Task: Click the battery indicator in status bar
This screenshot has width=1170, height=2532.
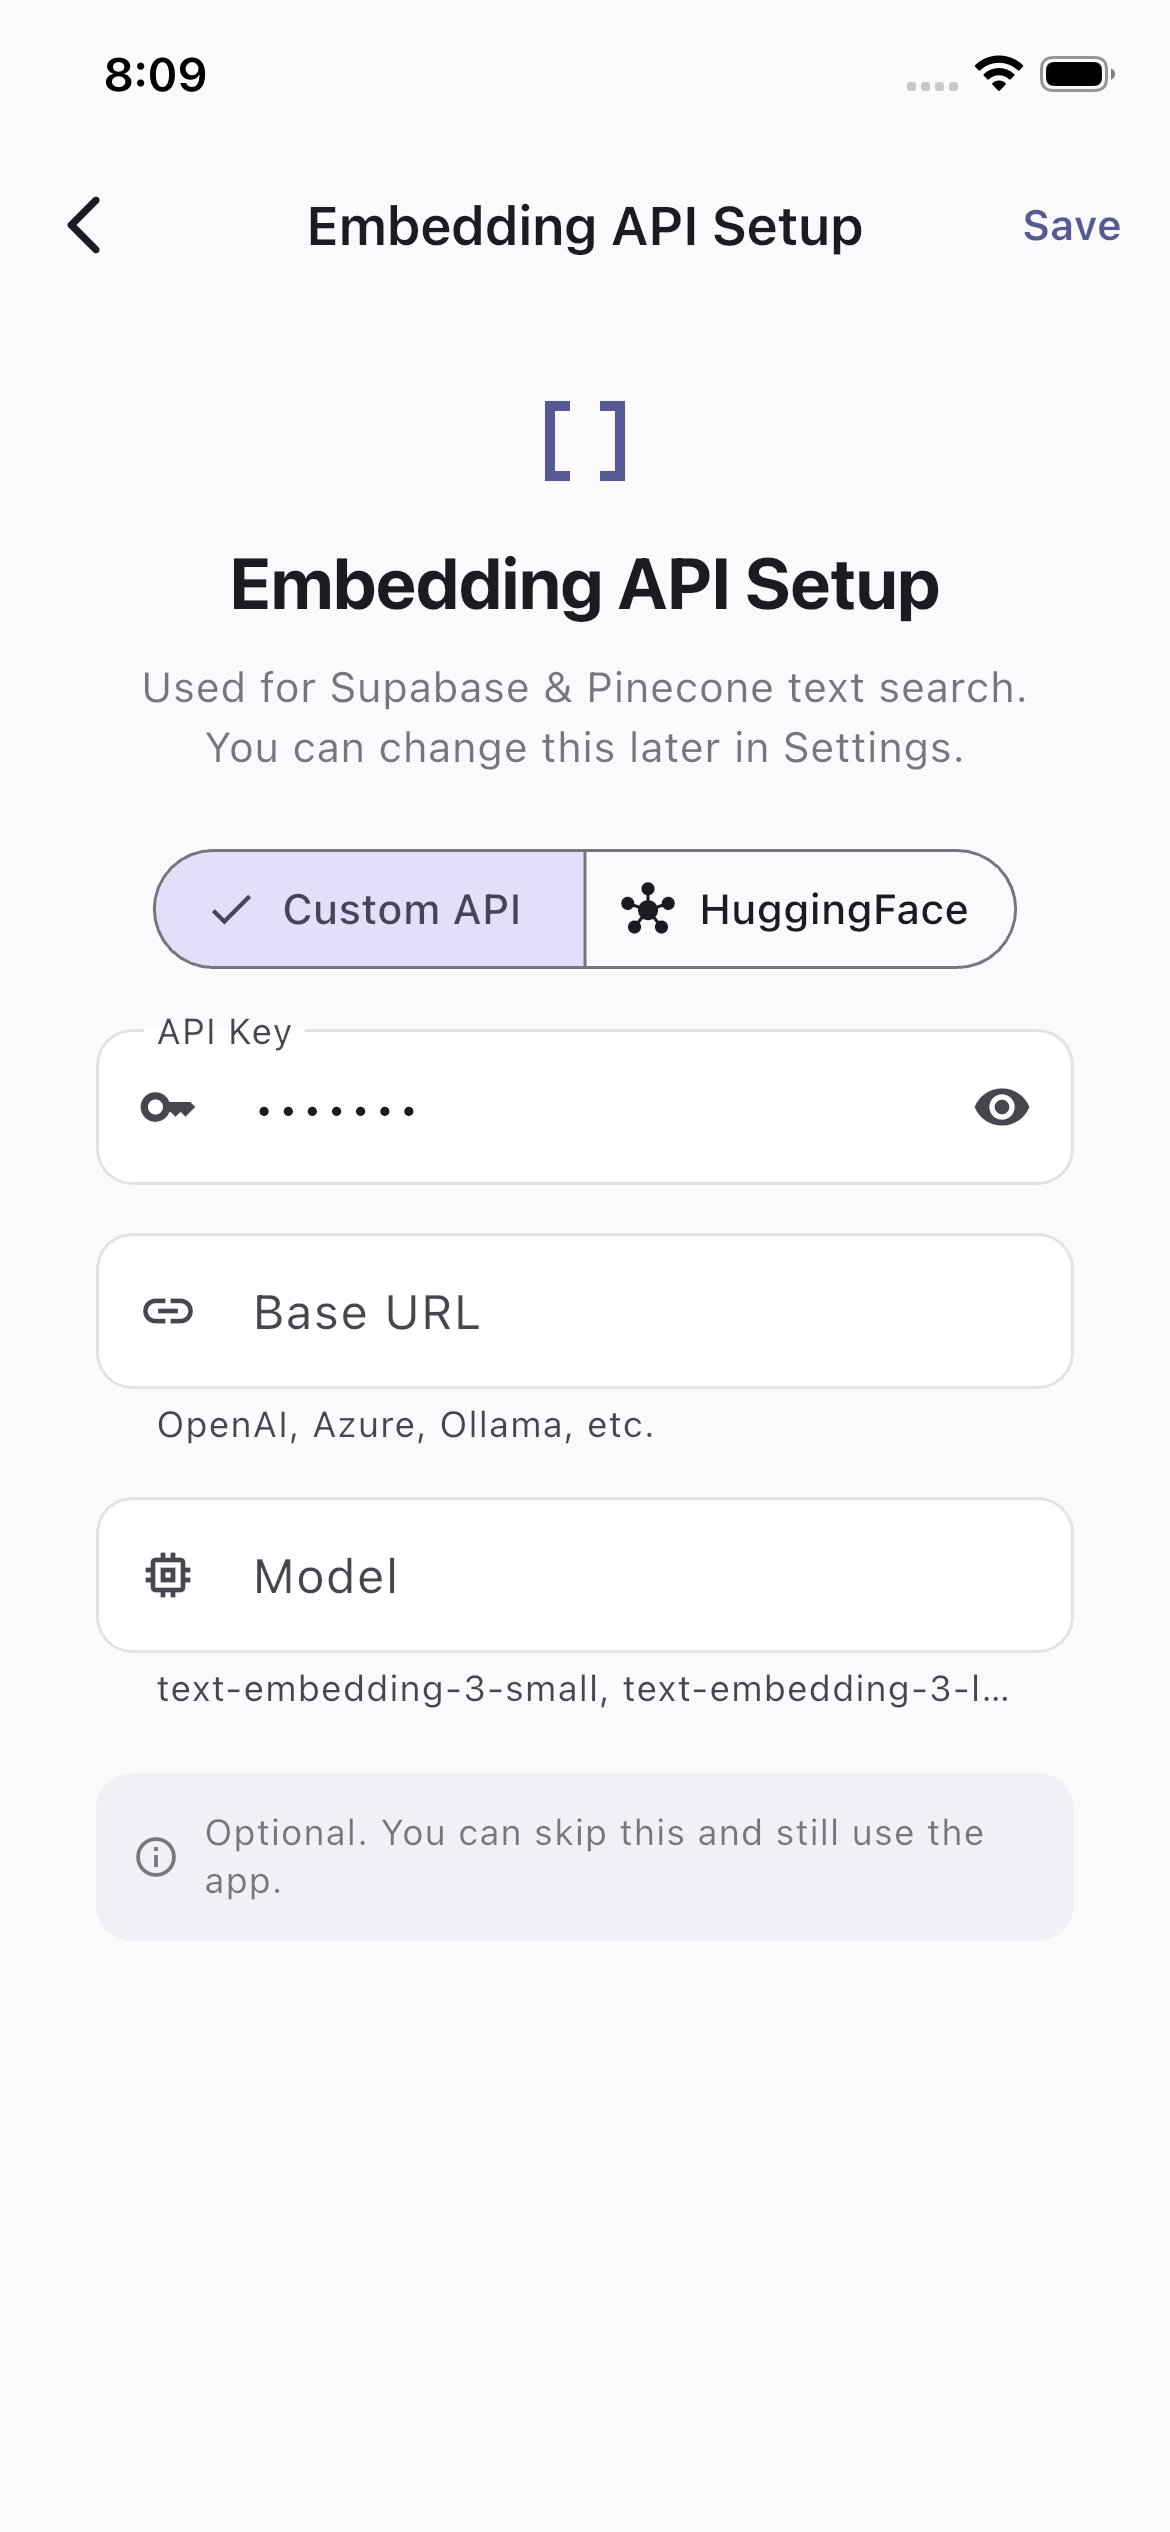Action: click(x=1076, y=74)
